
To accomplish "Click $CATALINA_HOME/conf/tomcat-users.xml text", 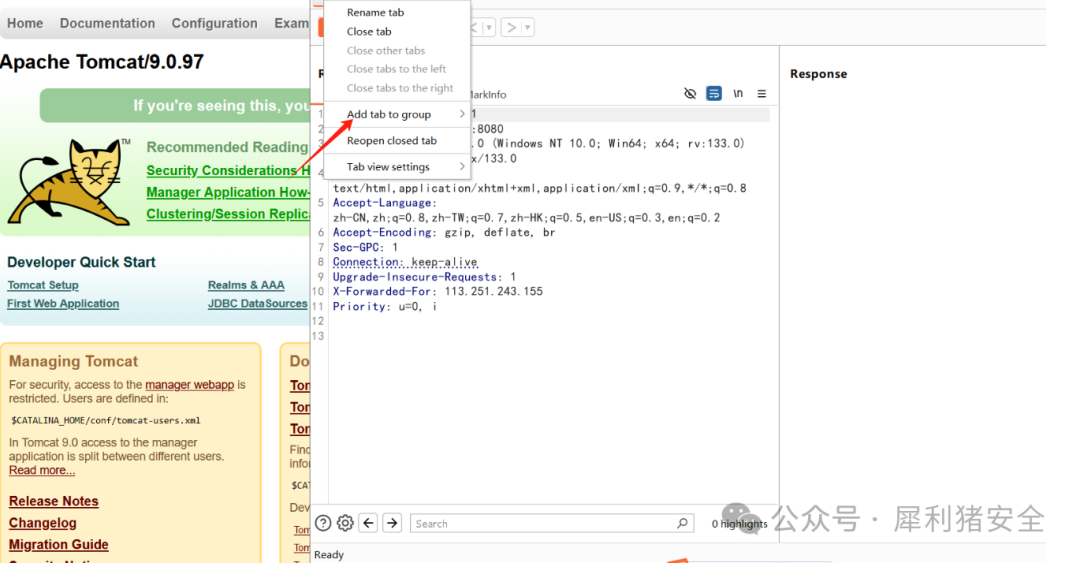I will pyautogui.click(x=105, y=420).
